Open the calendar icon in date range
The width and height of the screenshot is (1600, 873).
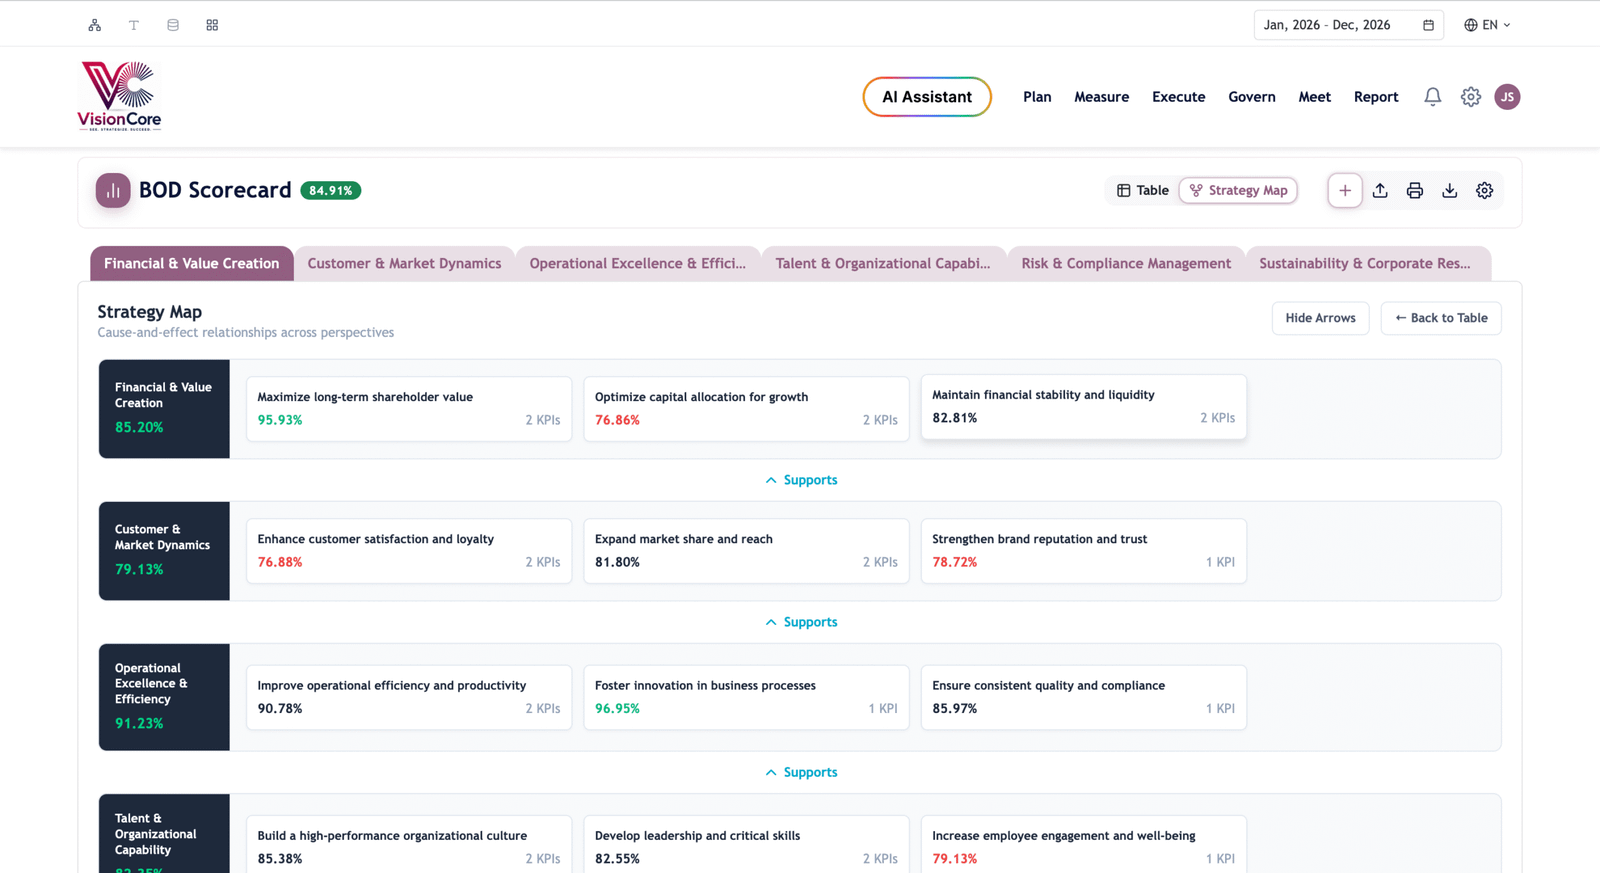click(x=1428, y=25)
